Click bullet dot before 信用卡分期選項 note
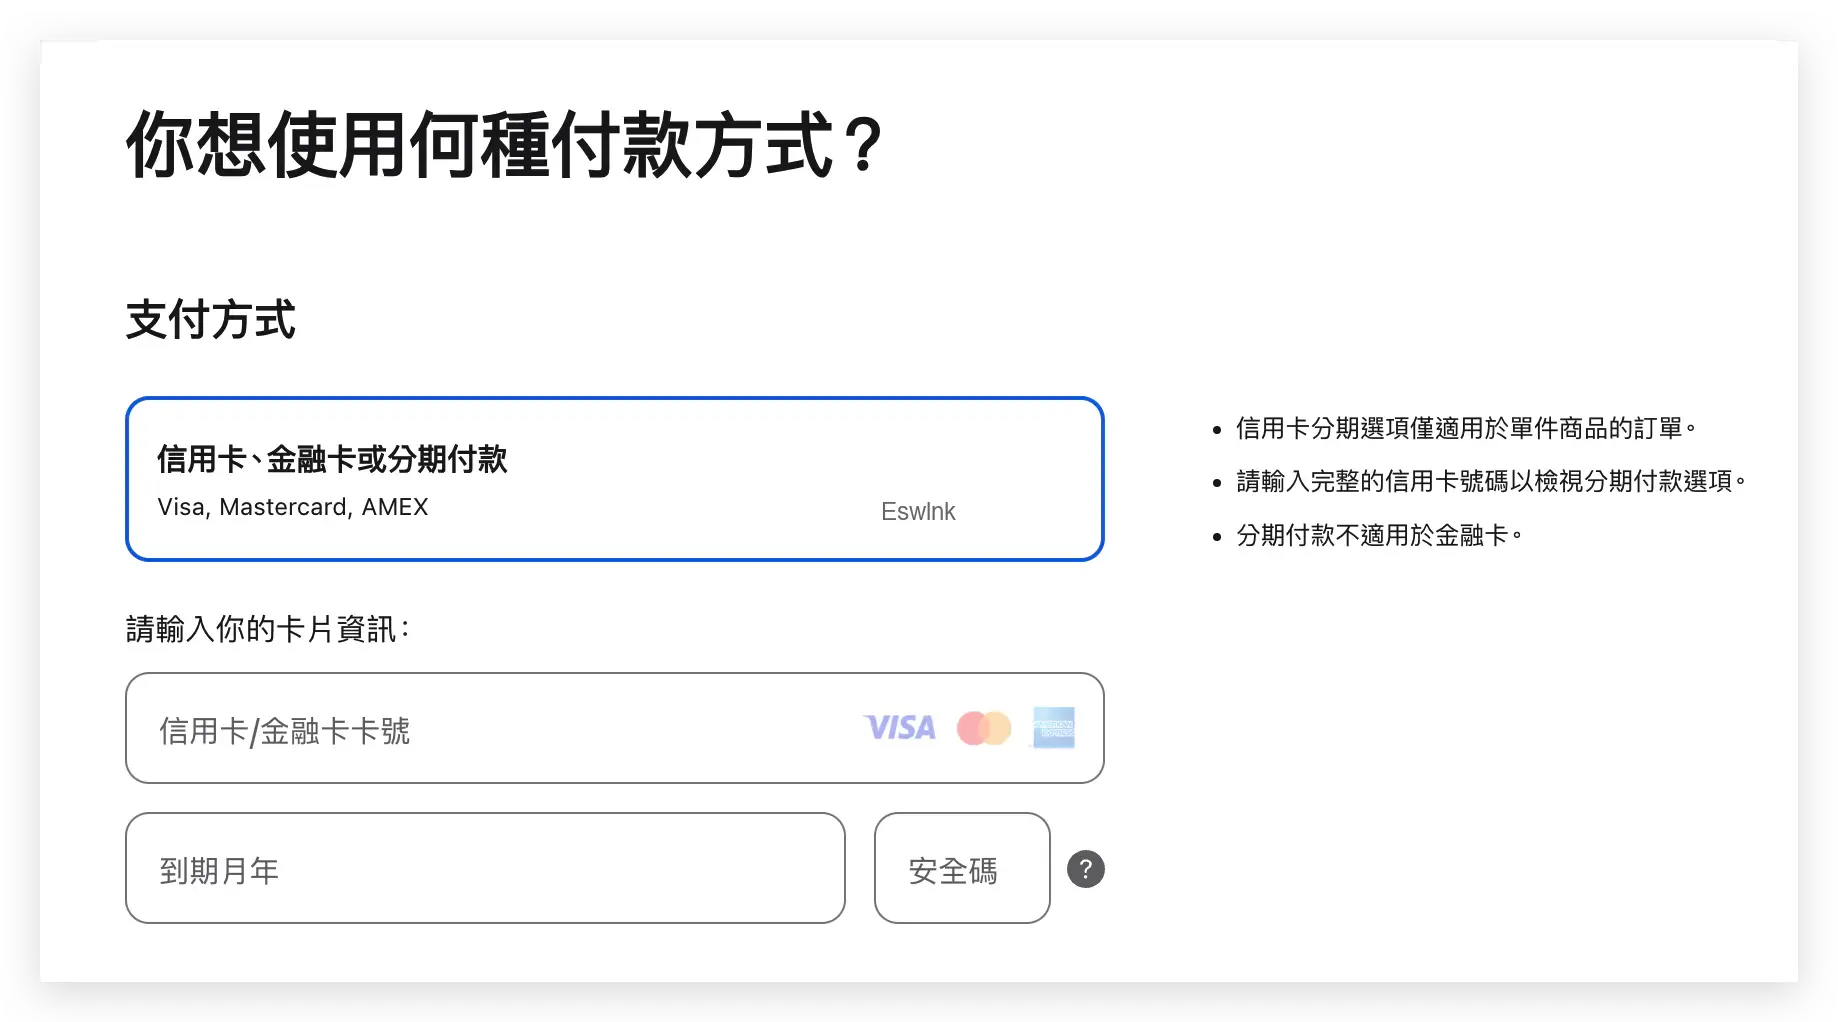The image size is (1838, 1022). point(1216,431)
